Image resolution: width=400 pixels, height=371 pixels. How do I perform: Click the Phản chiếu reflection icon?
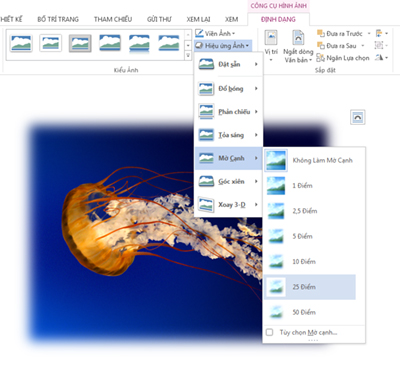pyautogui.click(x=206, y=111)
